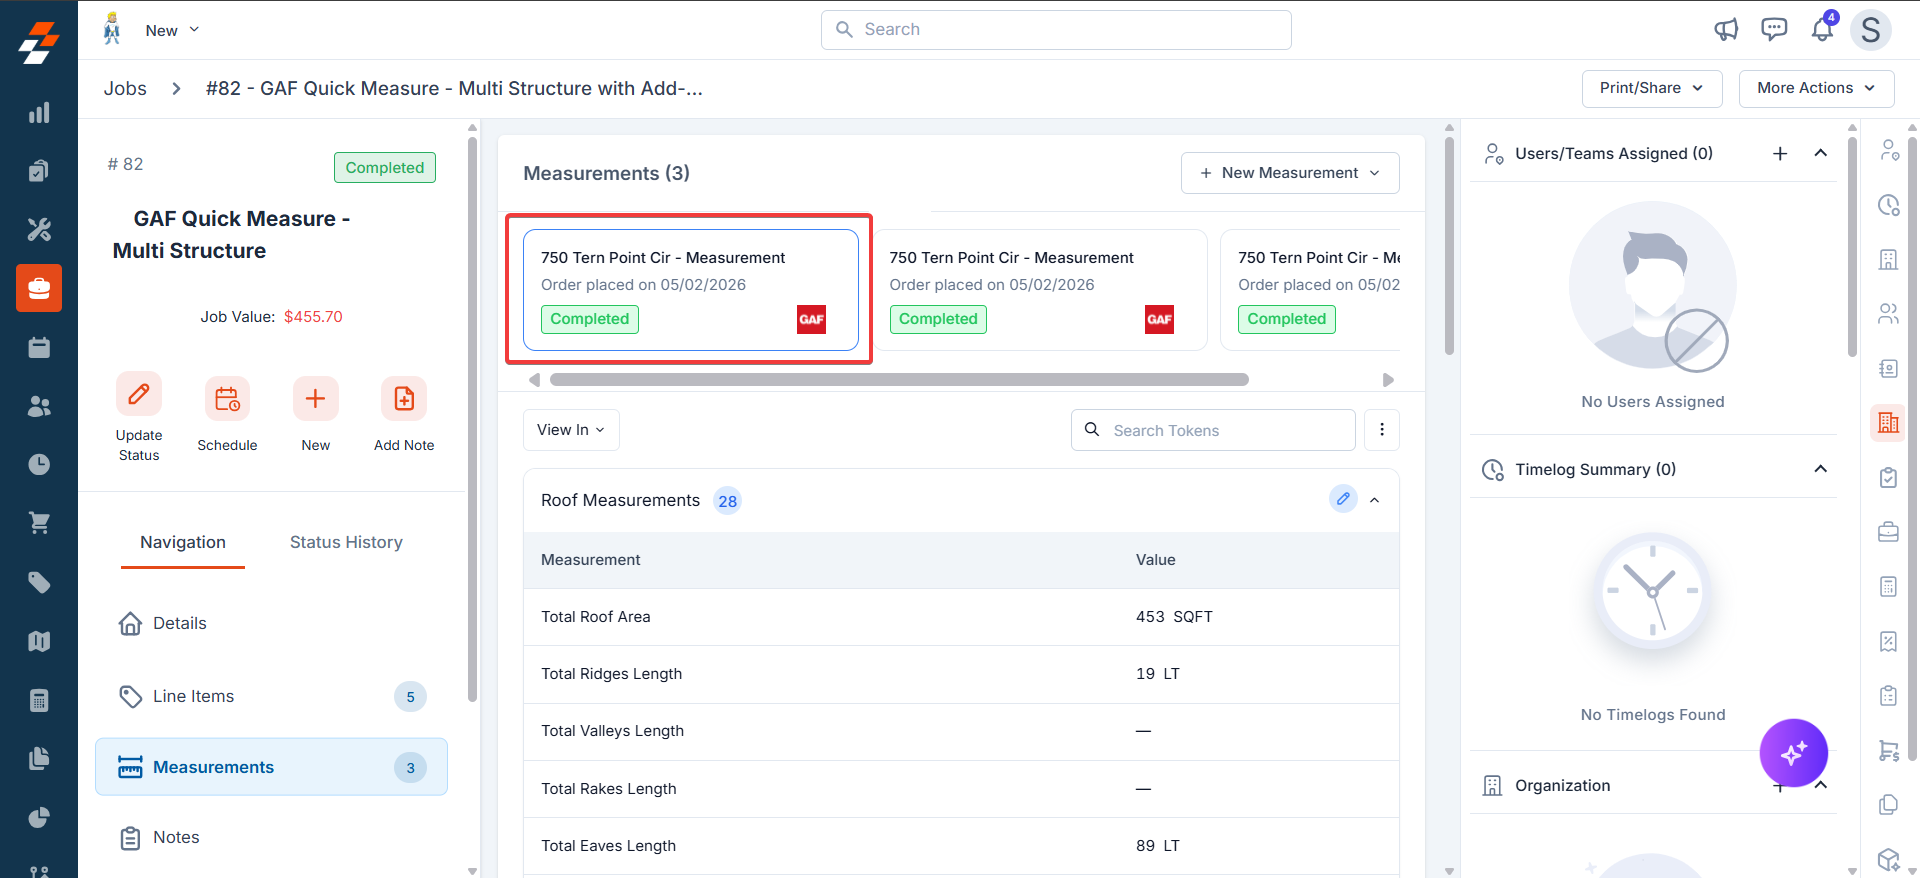Click the measurement cards horizontal scrollbar
Image resolution: width=1920 pixels, height=878 pixels.
tap(899, 380)
